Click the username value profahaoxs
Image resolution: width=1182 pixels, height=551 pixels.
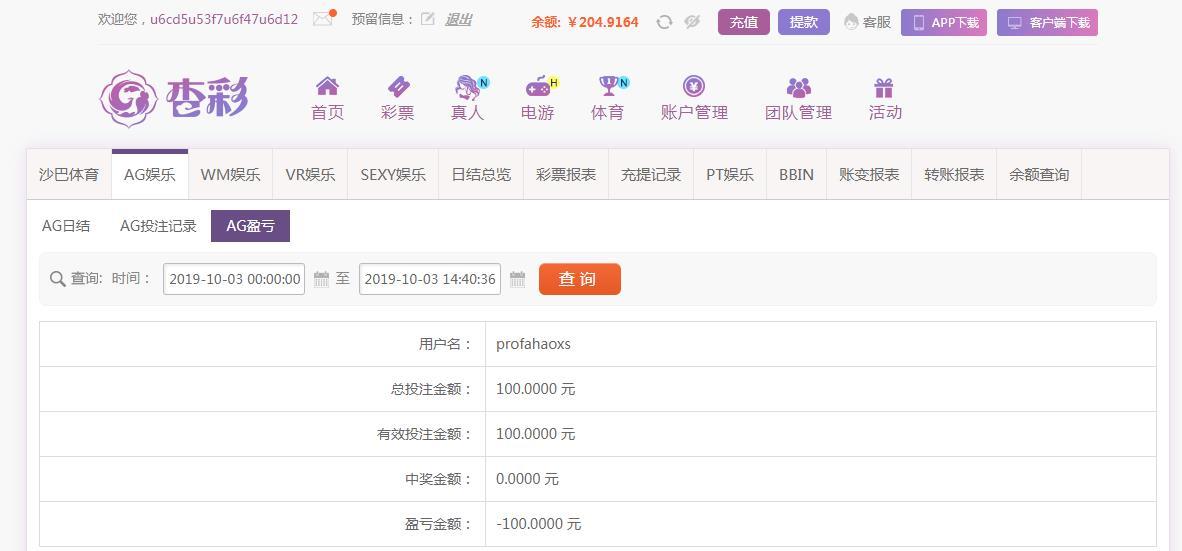click(x=534, y=344)
